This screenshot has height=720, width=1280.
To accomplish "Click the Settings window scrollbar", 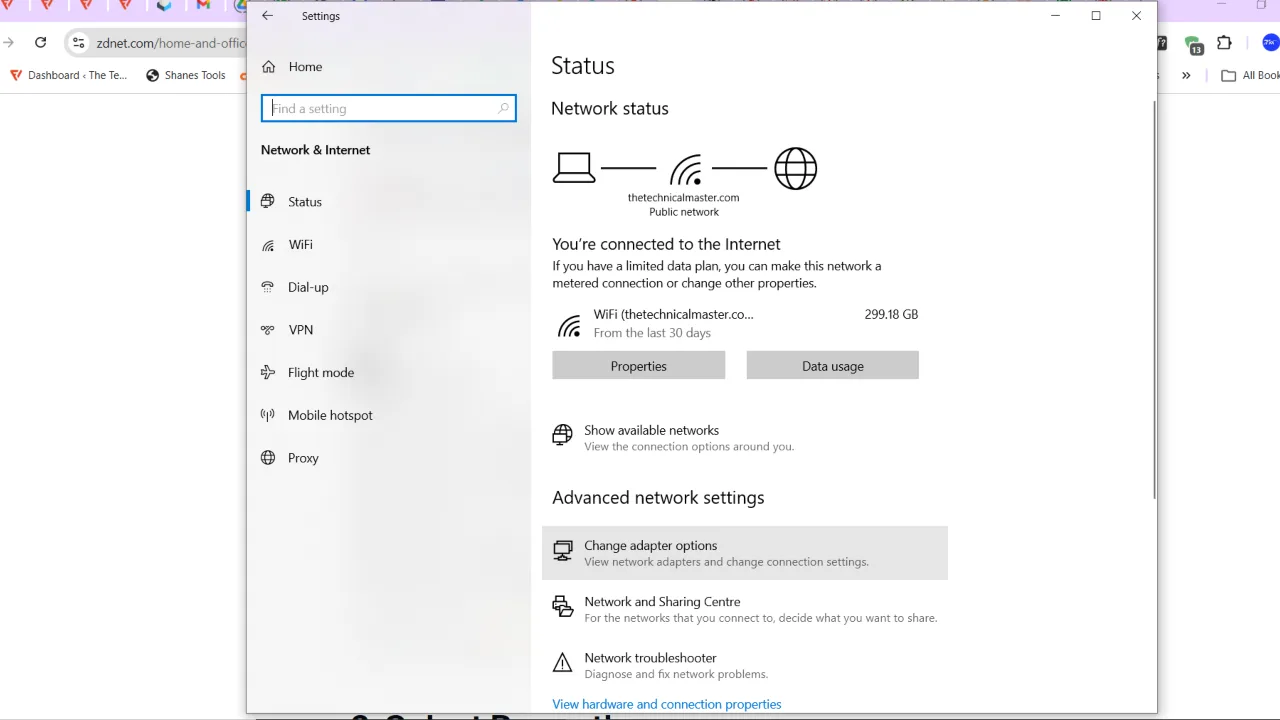I will click(1153, 300).
